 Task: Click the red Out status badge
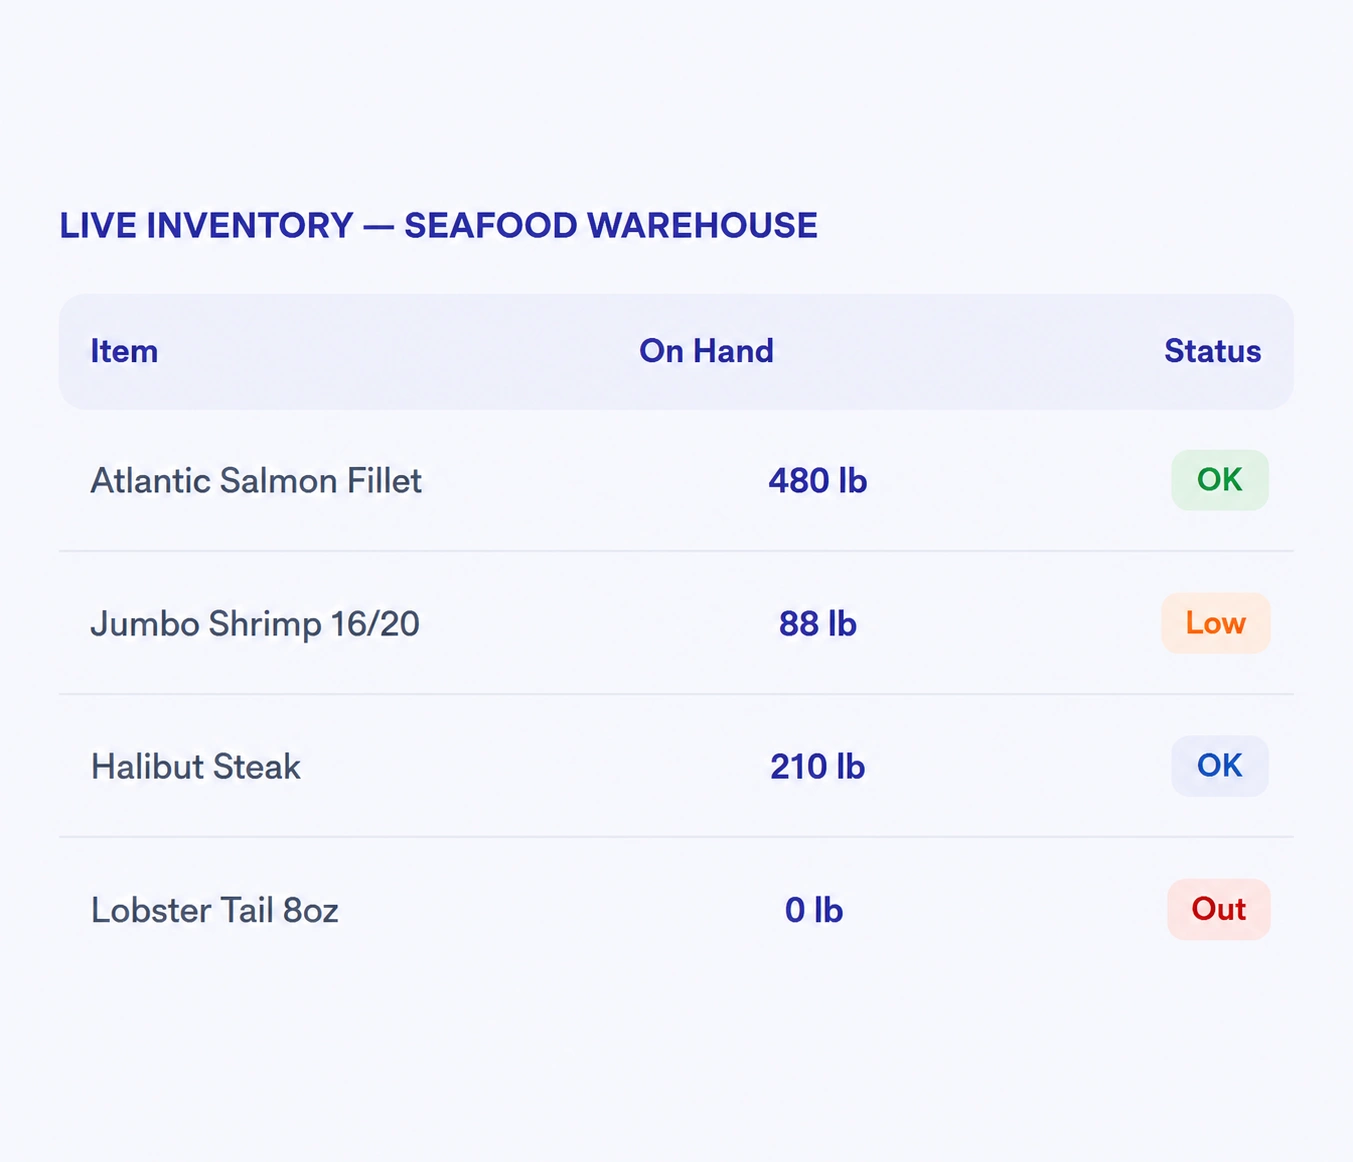click(1219, 909)
